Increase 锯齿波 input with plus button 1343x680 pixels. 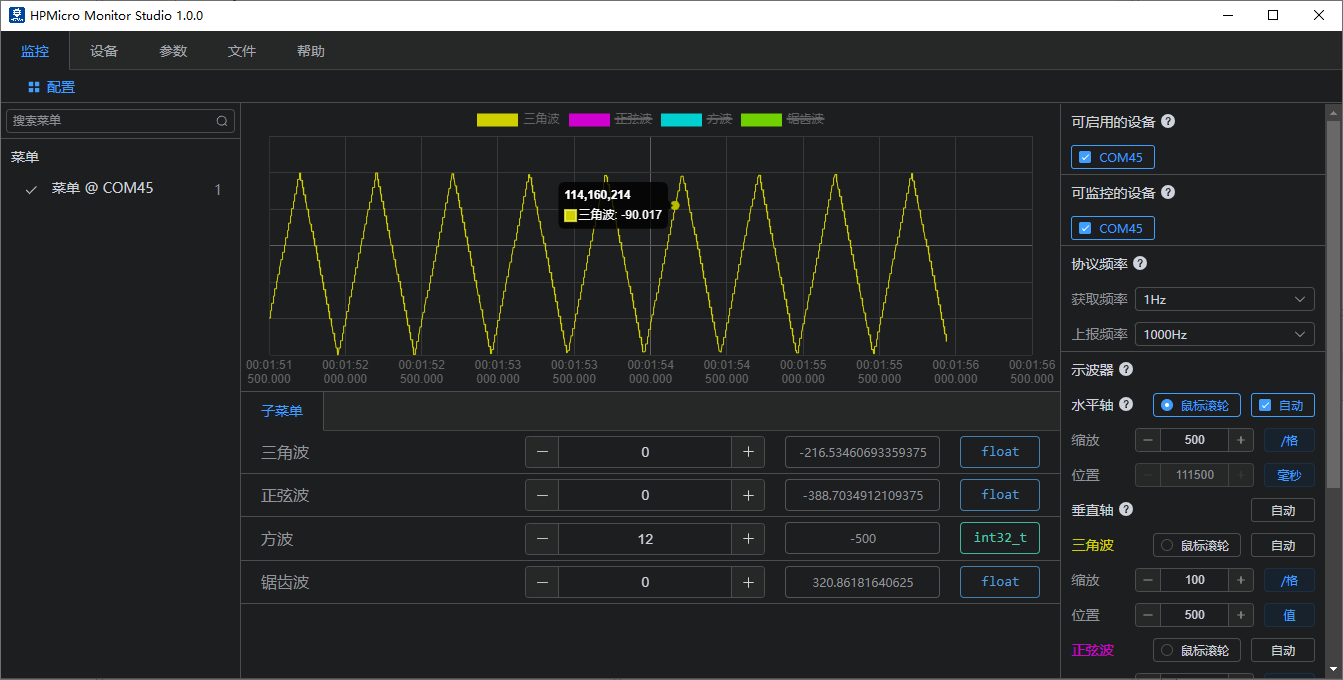point(748,582)
